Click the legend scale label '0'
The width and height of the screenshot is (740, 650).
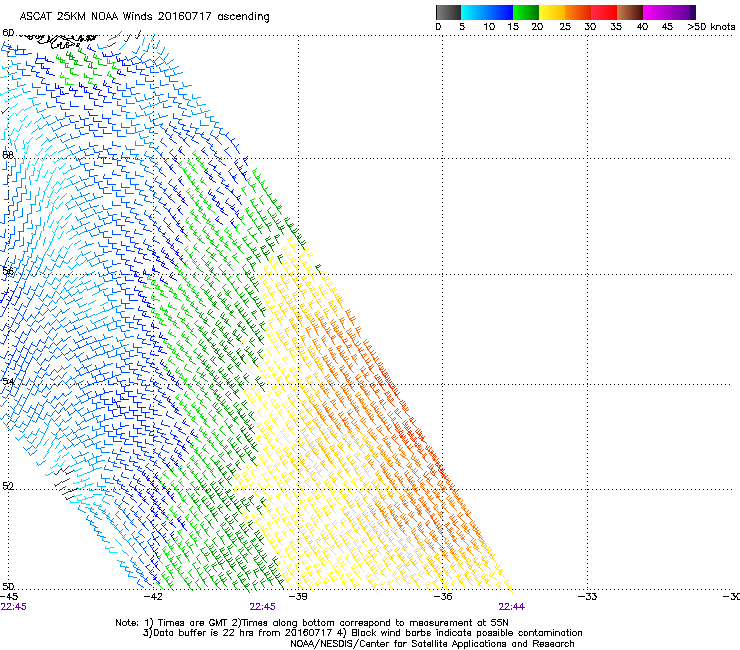point(438,27)
